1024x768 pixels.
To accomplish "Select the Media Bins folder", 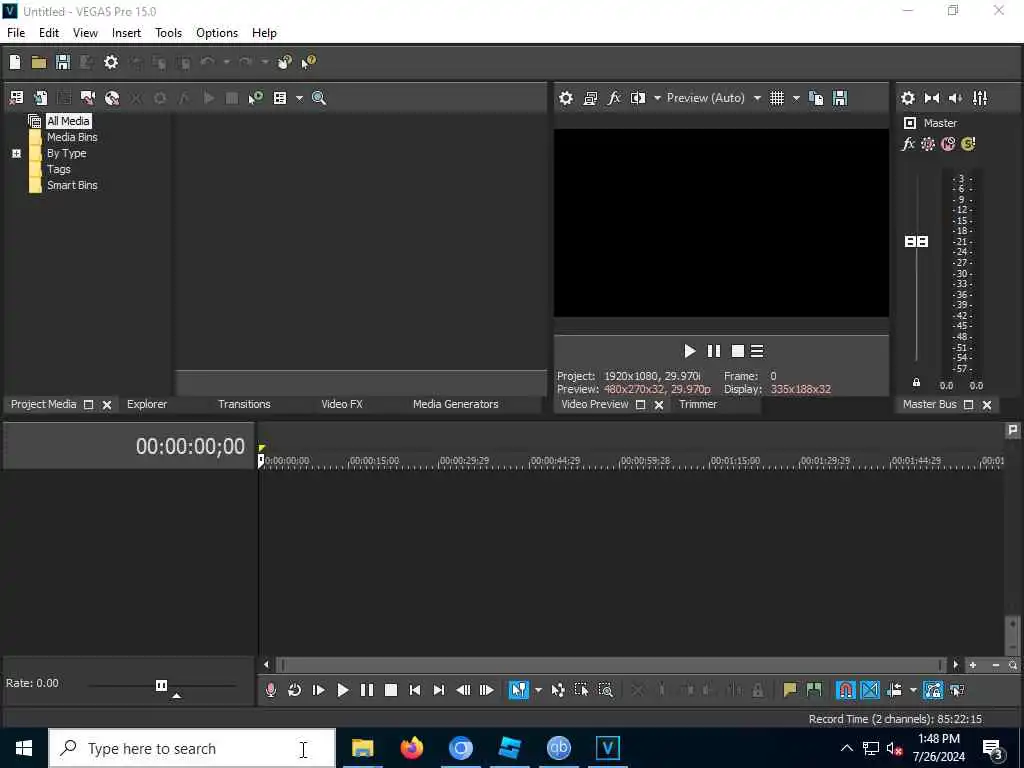I will [x=72, y=137].
